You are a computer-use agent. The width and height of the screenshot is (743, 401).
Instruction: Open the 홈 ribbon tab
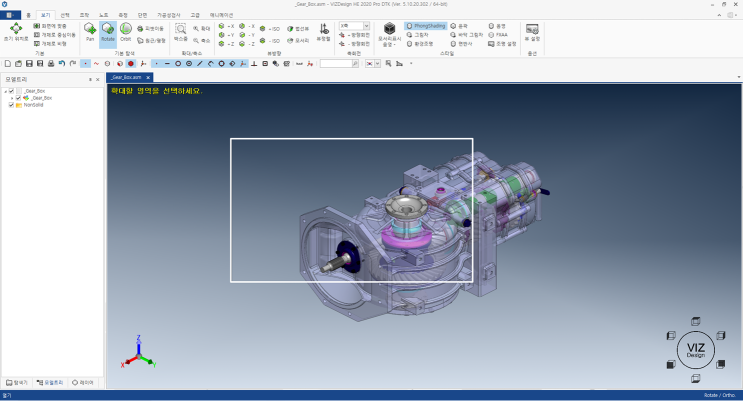(28, 15)
